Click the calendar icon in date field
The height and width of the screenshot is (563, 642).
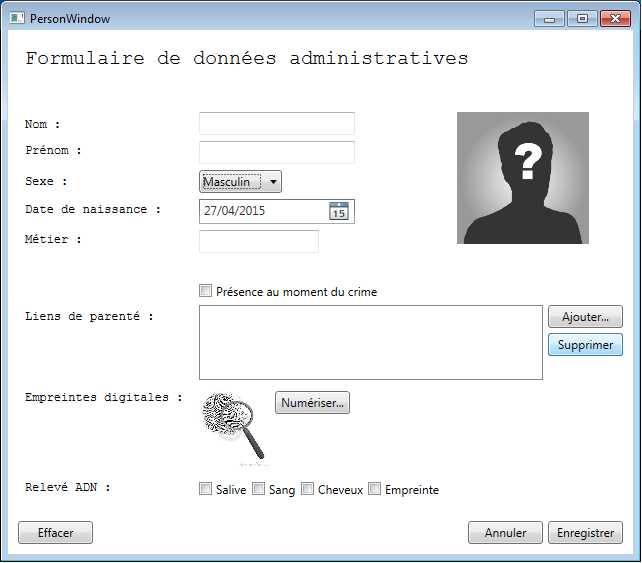click(x=339, y=211)
